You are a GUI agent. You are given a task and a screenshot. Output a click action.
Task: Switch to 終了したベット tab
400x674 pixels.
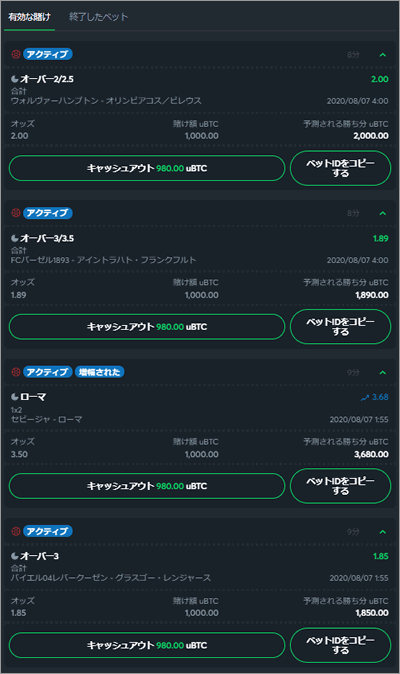click(98, 17)
